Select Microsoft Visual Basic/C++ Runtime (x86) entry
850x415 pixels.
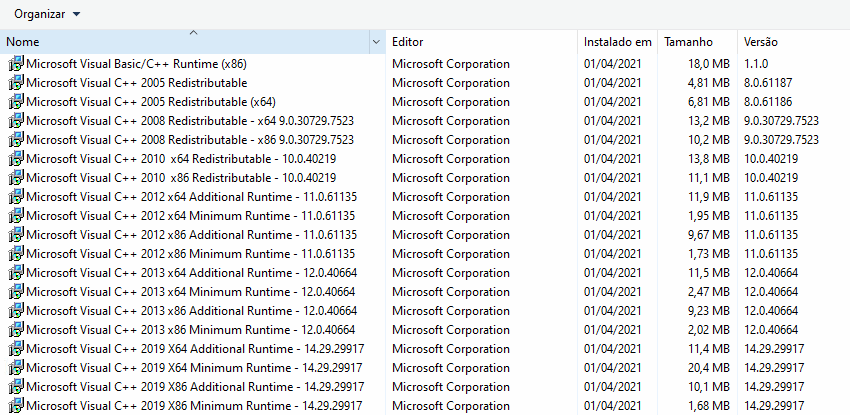[137, 64]
